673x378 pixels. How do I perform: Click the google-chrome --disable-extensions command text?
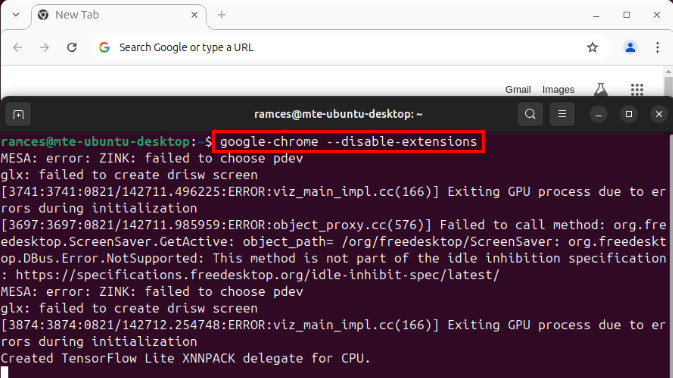pos(349,142)
